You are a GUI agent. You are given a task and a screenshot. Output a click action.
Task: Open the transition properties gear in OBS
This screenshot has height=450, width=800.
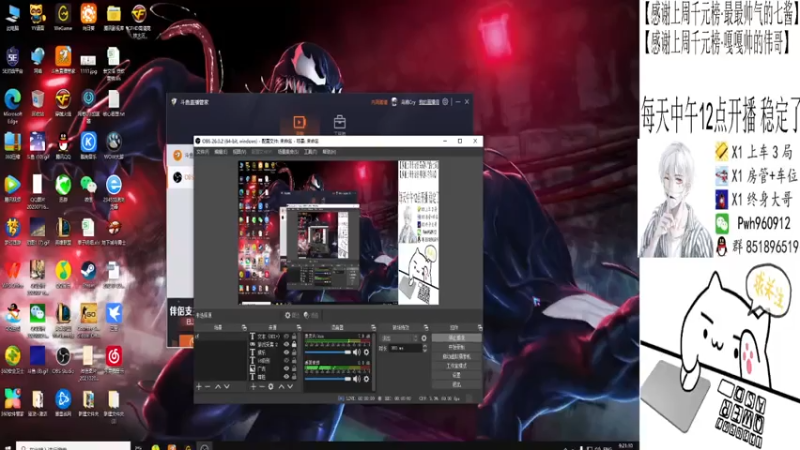424,338
